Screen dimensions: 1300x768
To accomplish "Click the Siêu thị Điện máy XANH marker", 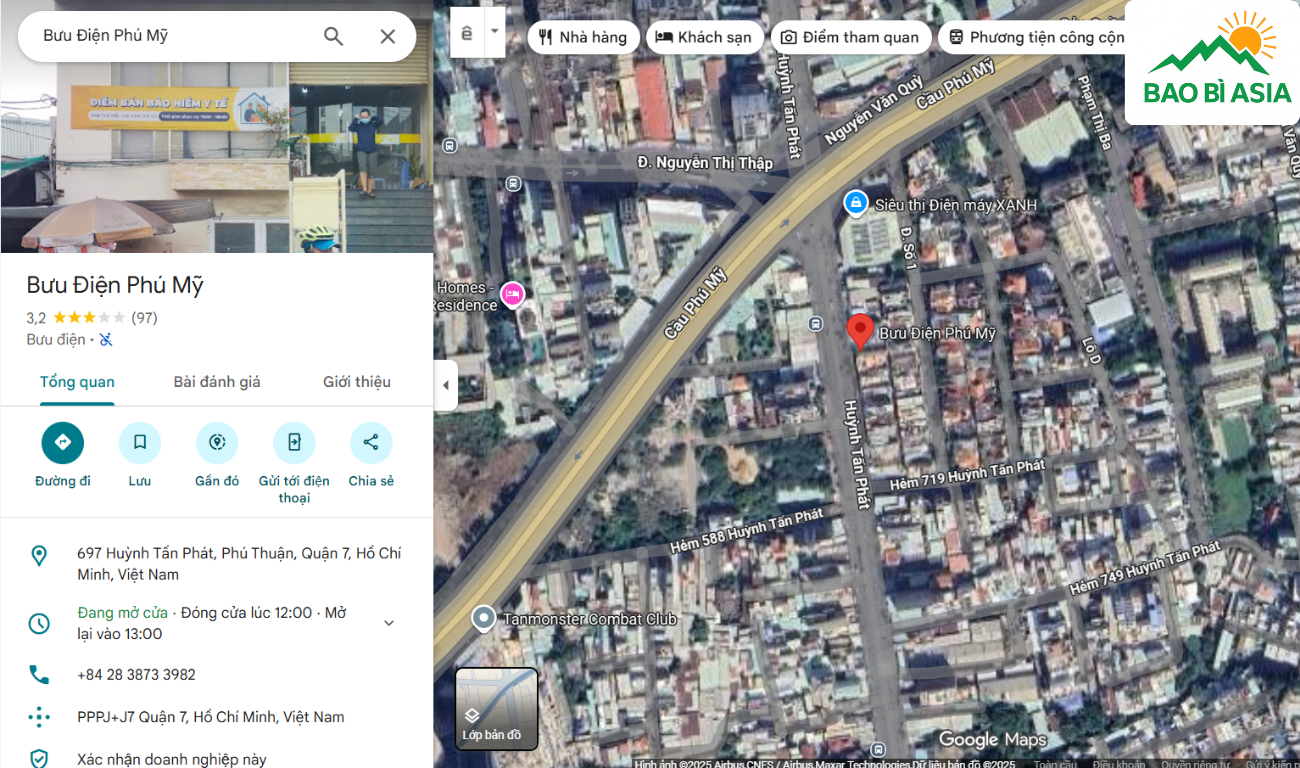I will coord(855,204).
